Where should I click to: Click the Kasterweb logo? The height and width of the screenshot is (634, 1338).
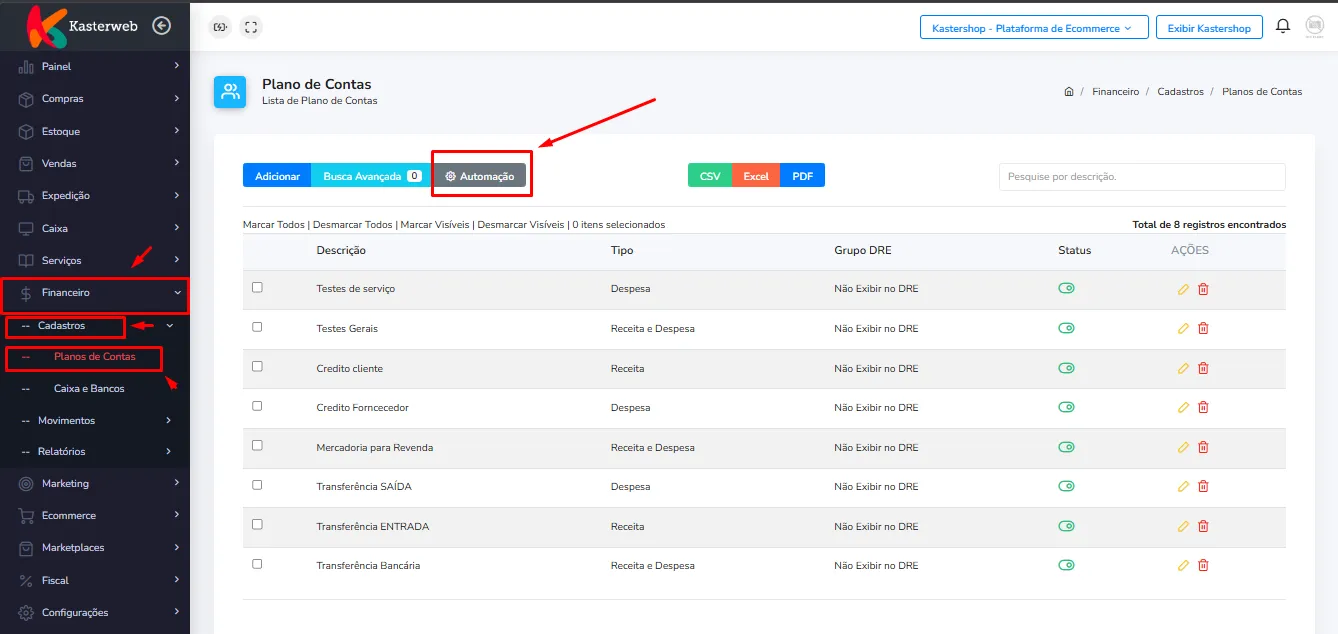click(82, 27)
